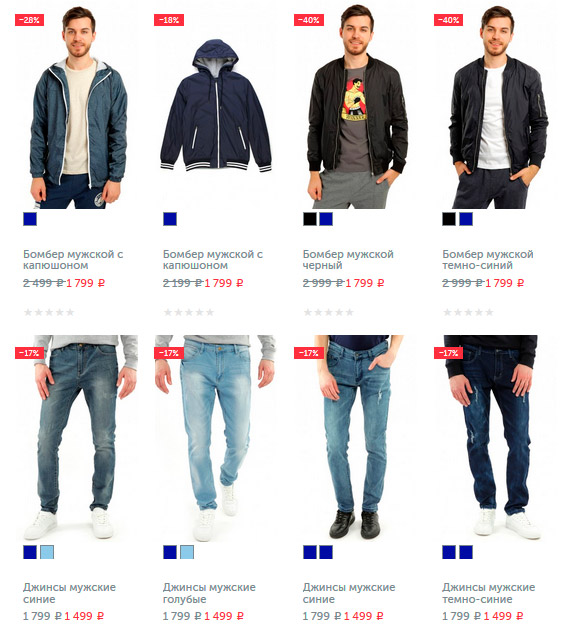Choose dark blue swatch under first Джинсы мужские синие
The width and height of the screenshot is (568, 639).
(x=30, y=552)
